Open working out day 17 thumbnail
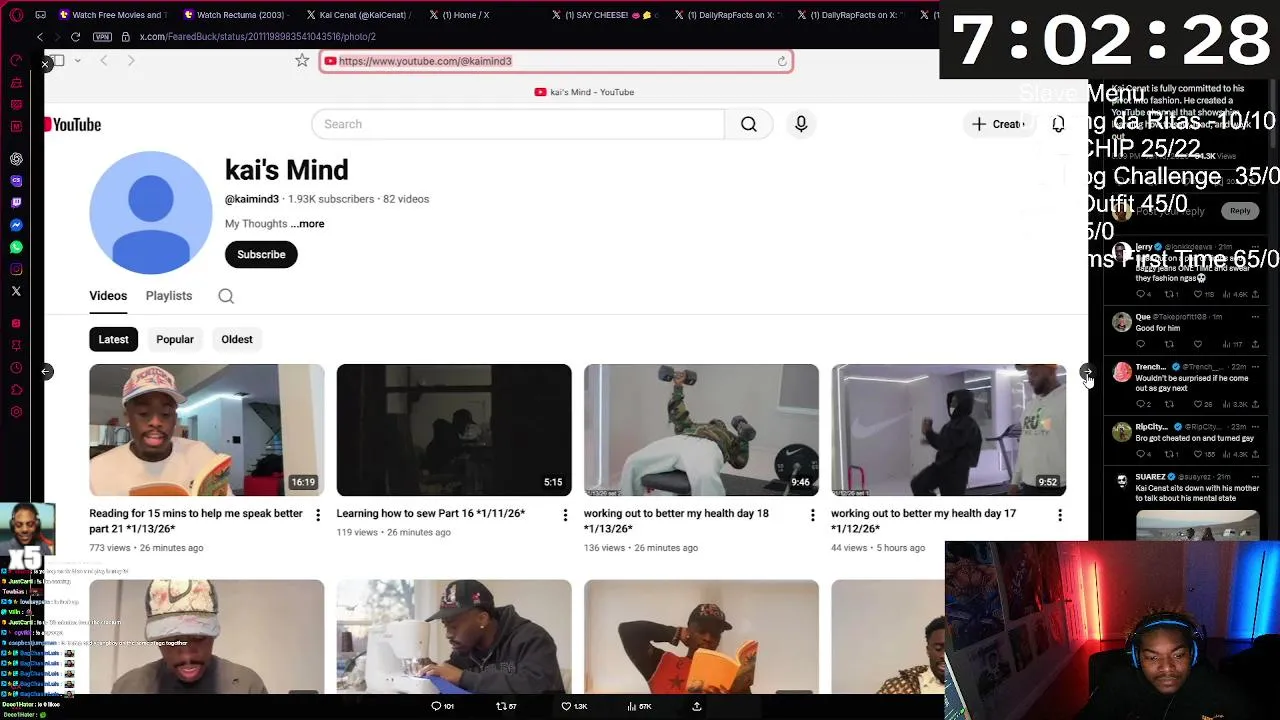This screenshot has width=1280, height=720. click(949, 430)
